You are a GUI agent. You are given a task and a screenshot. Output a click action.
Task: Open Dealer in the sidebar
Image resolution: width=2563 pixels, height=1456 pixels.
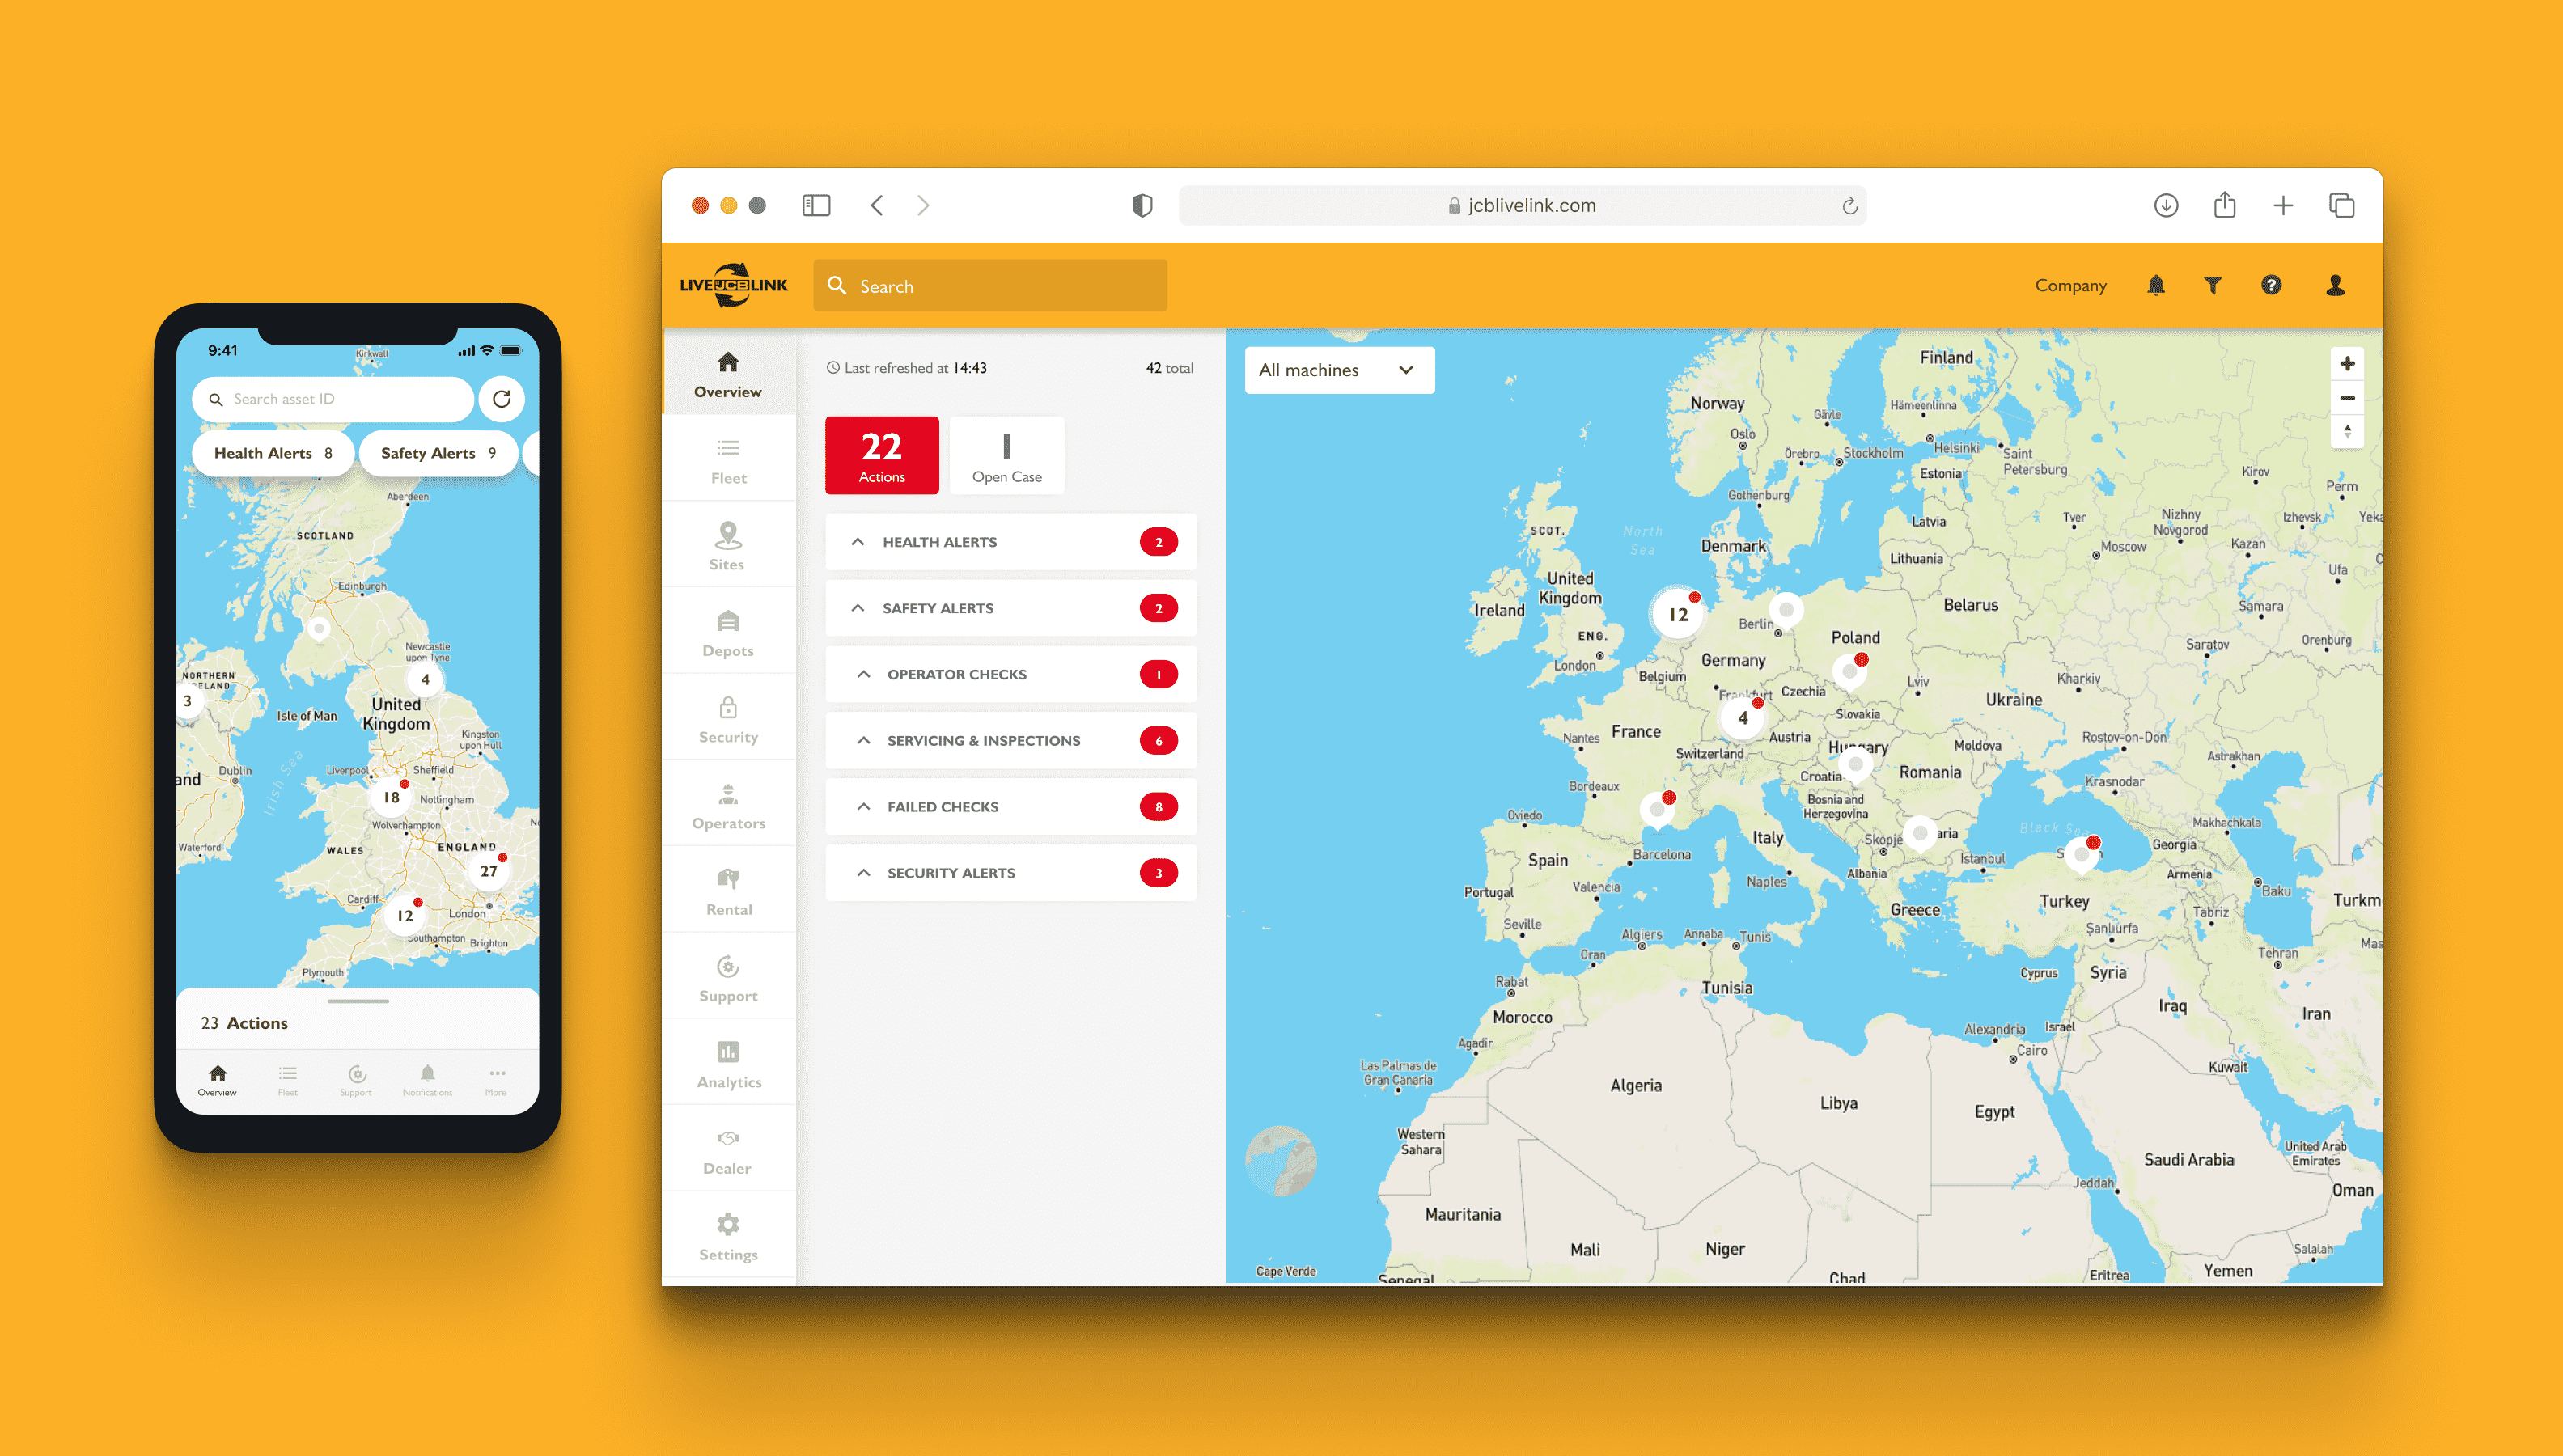point(728,1151)
